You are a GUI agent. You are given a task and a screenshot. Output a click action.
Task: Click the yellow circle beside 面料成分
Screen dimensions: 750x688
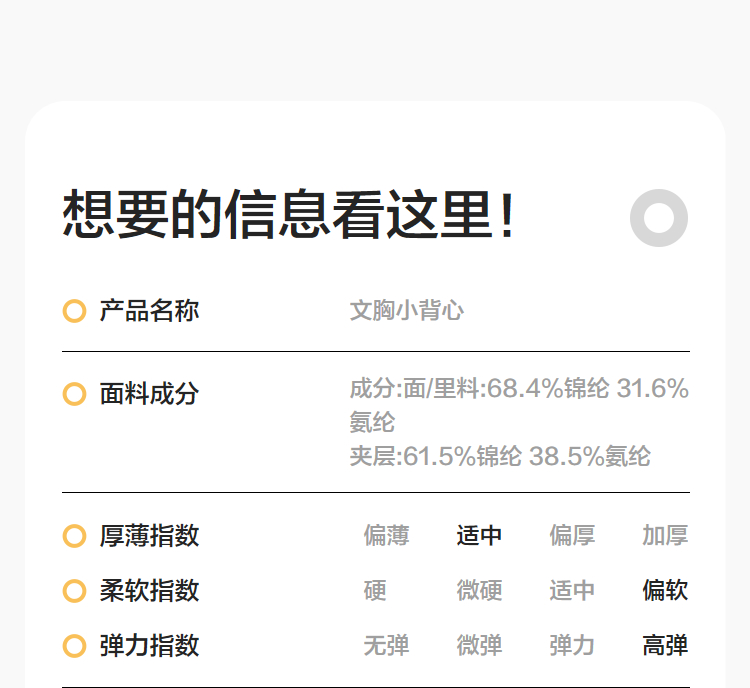[x=74, y=394]
